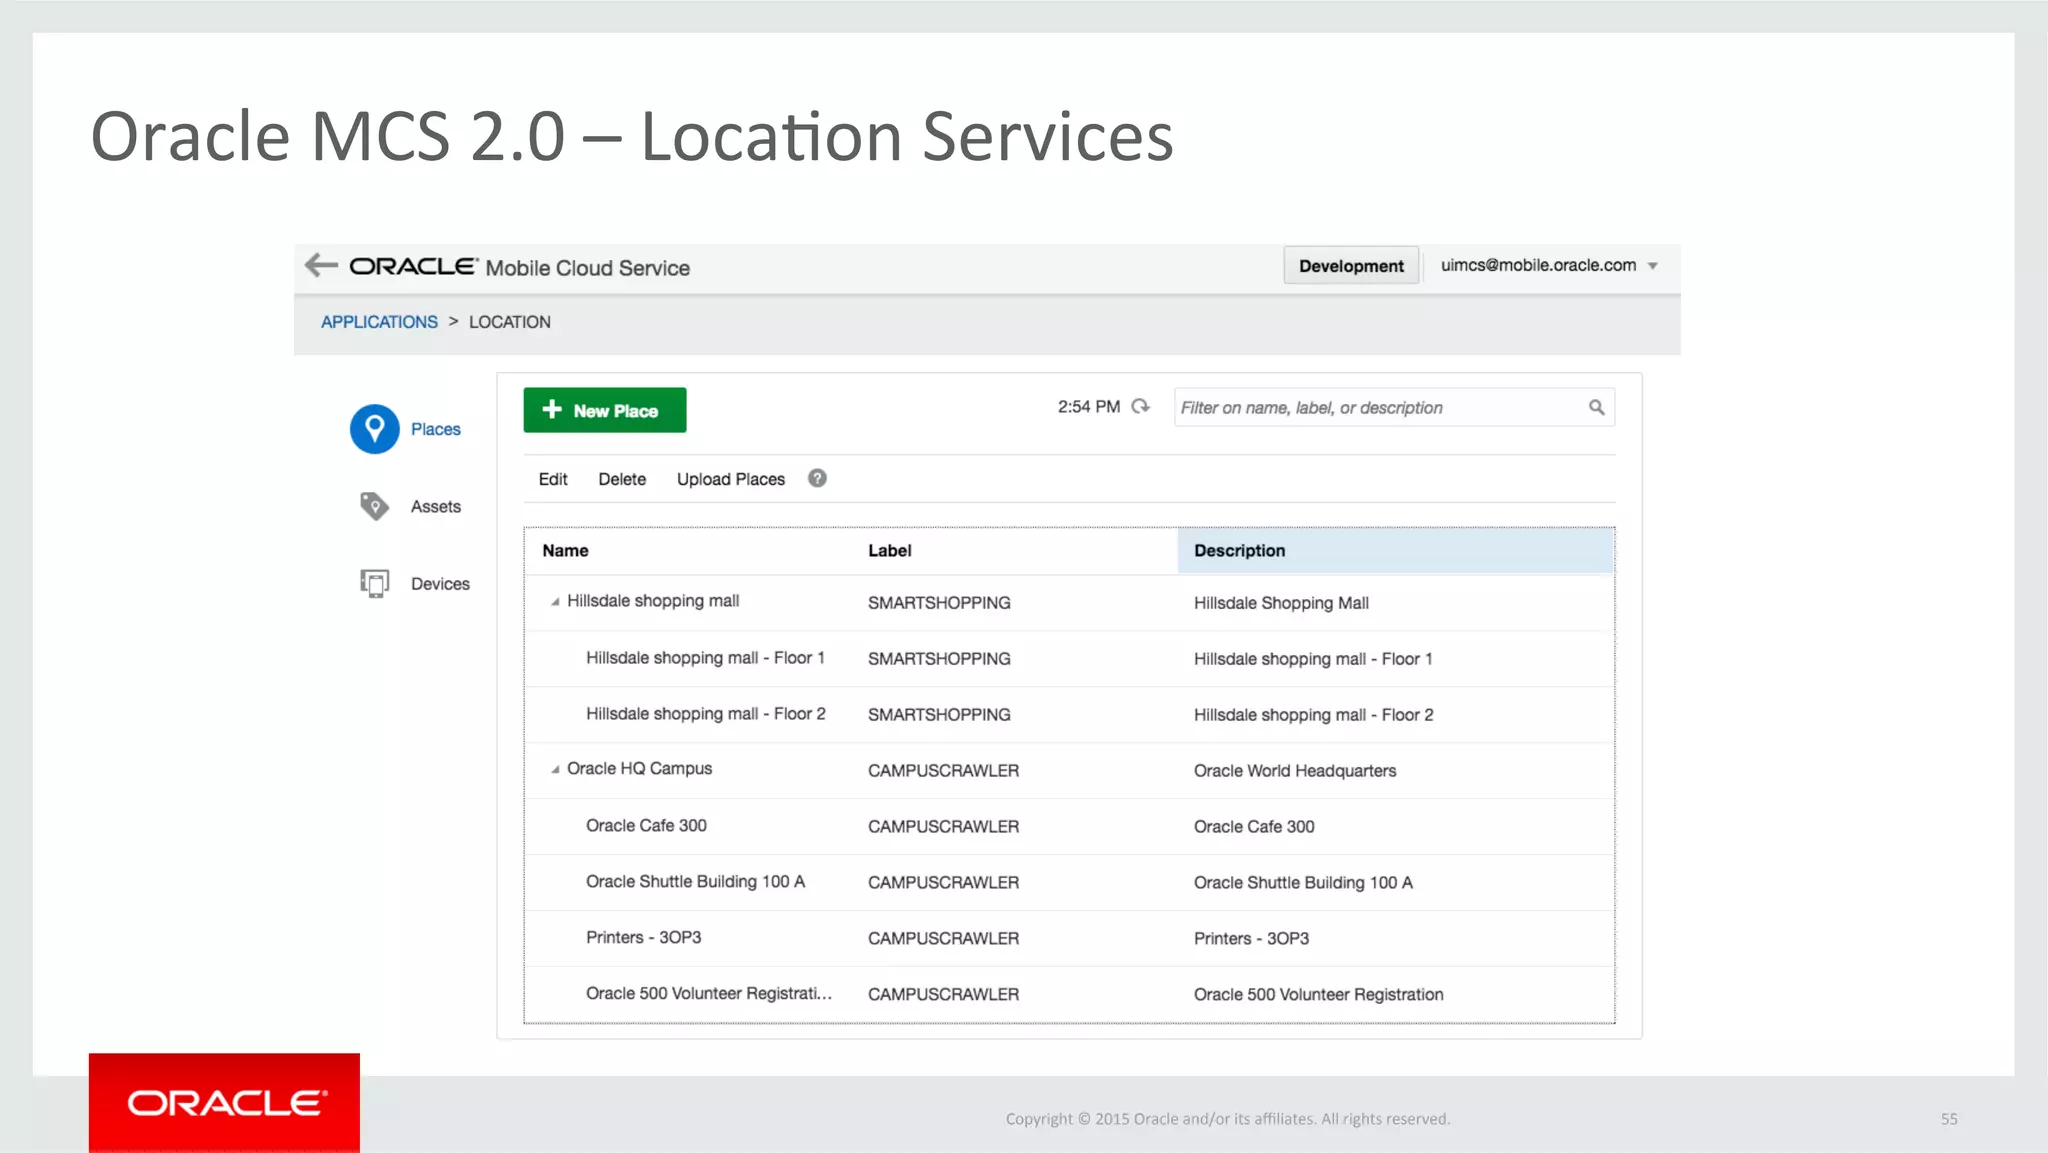Click the Edit action
Viewport: 2048px width, 1153px height.
tap(553, 479)
